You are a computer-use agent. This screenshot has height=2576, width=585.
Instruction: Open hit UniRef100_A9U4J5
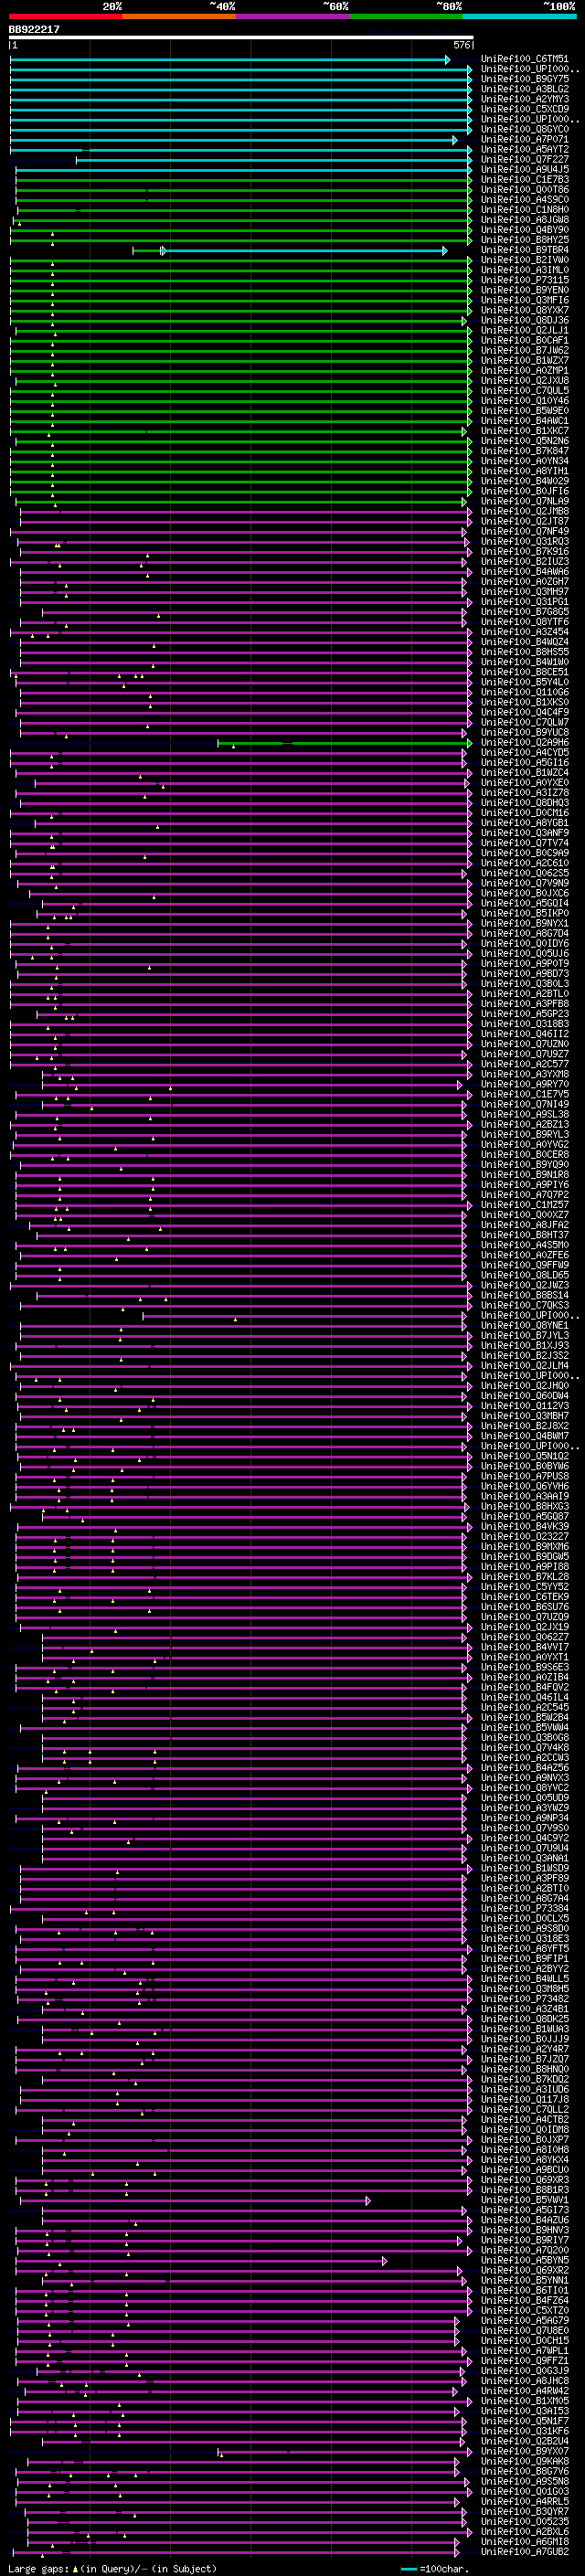pos(525,169)
